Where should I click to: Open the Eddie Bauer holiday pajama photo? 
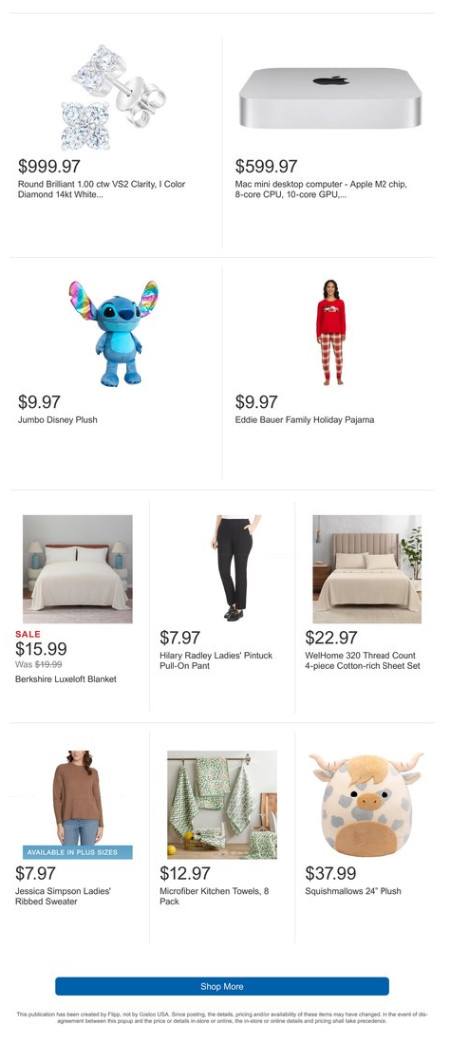tap(331, 332)
